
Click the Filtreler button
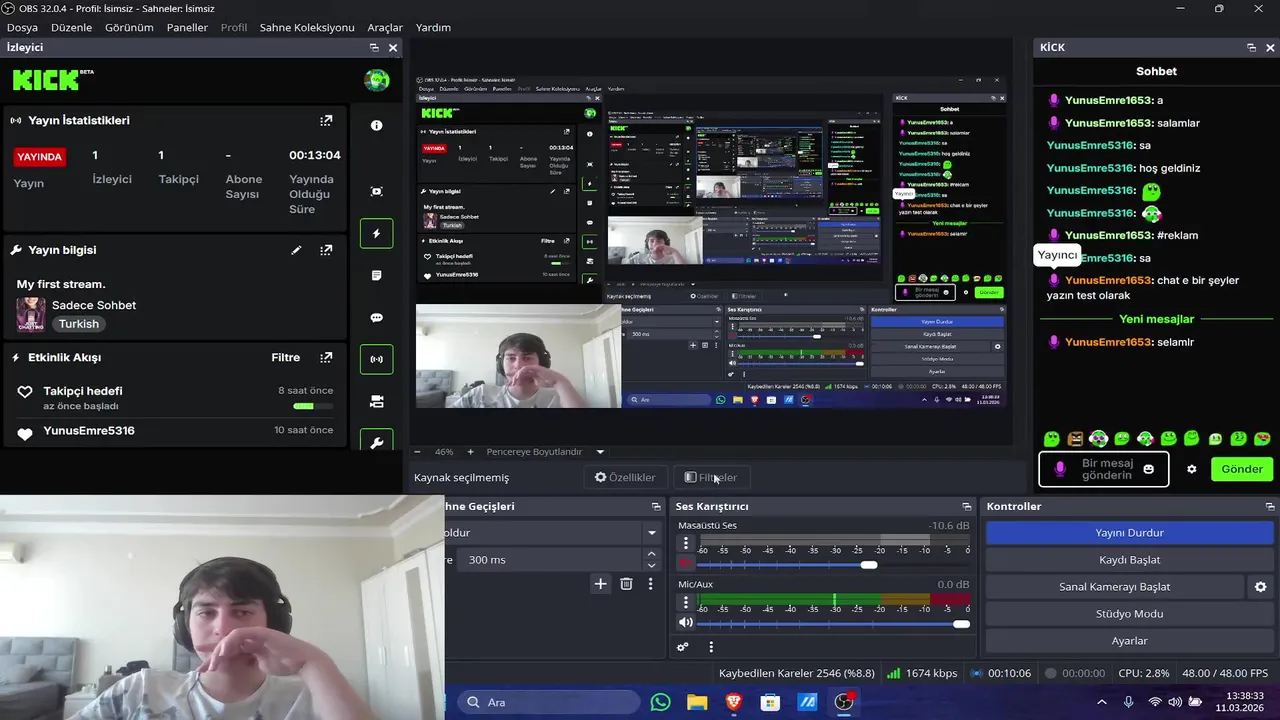click(x=711, y=477)
